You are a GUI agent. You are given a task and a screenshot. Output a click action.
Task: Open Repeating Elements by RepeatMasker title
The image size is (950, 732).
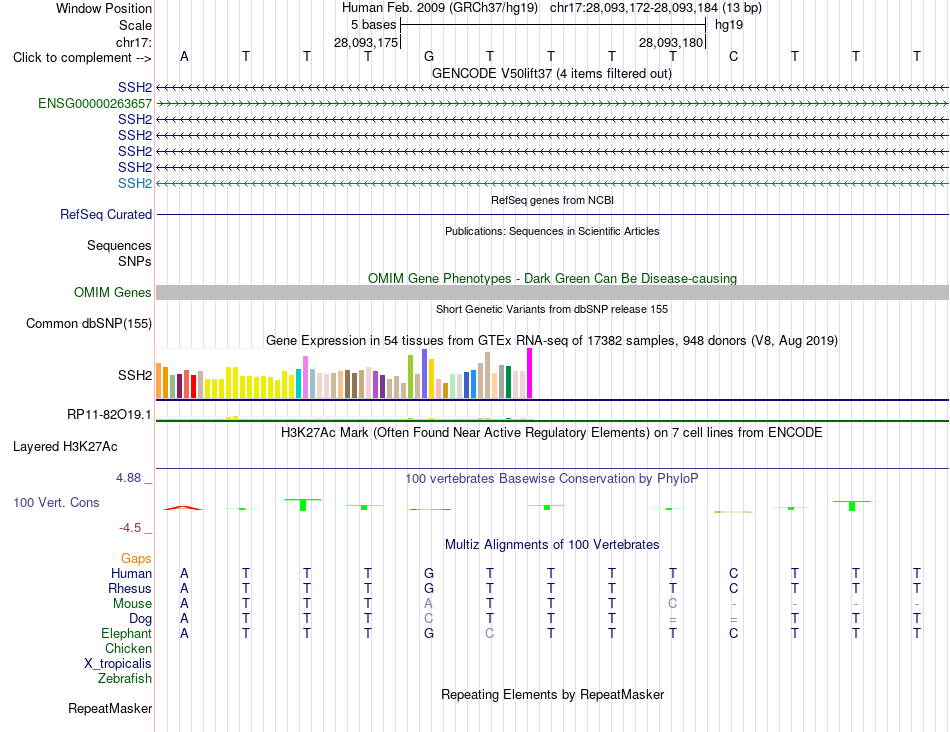coord(552,694)
